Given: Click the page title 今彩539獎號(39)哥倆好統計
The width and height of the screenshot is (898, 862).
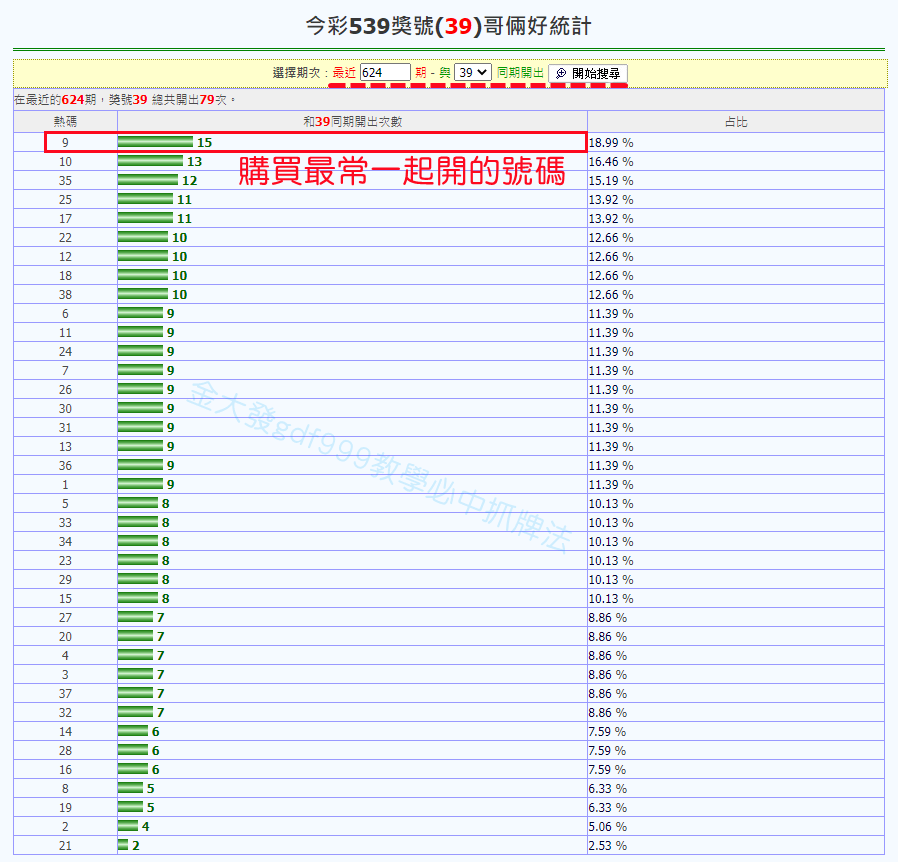Looking at the screenshot, I should point(448,26).
